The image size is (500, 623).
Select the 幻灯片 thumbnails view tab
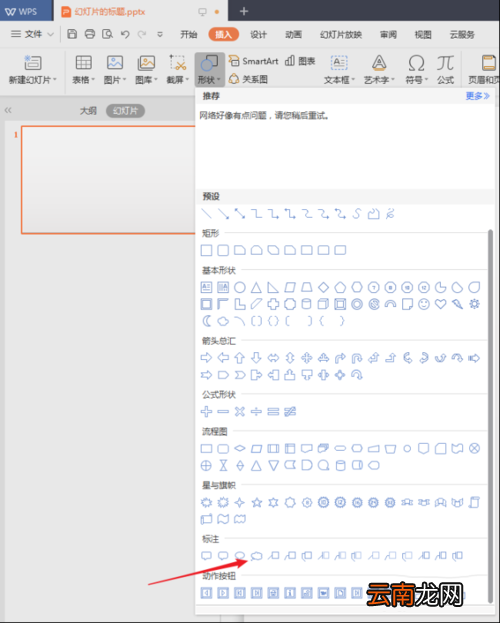pos(125,110)
